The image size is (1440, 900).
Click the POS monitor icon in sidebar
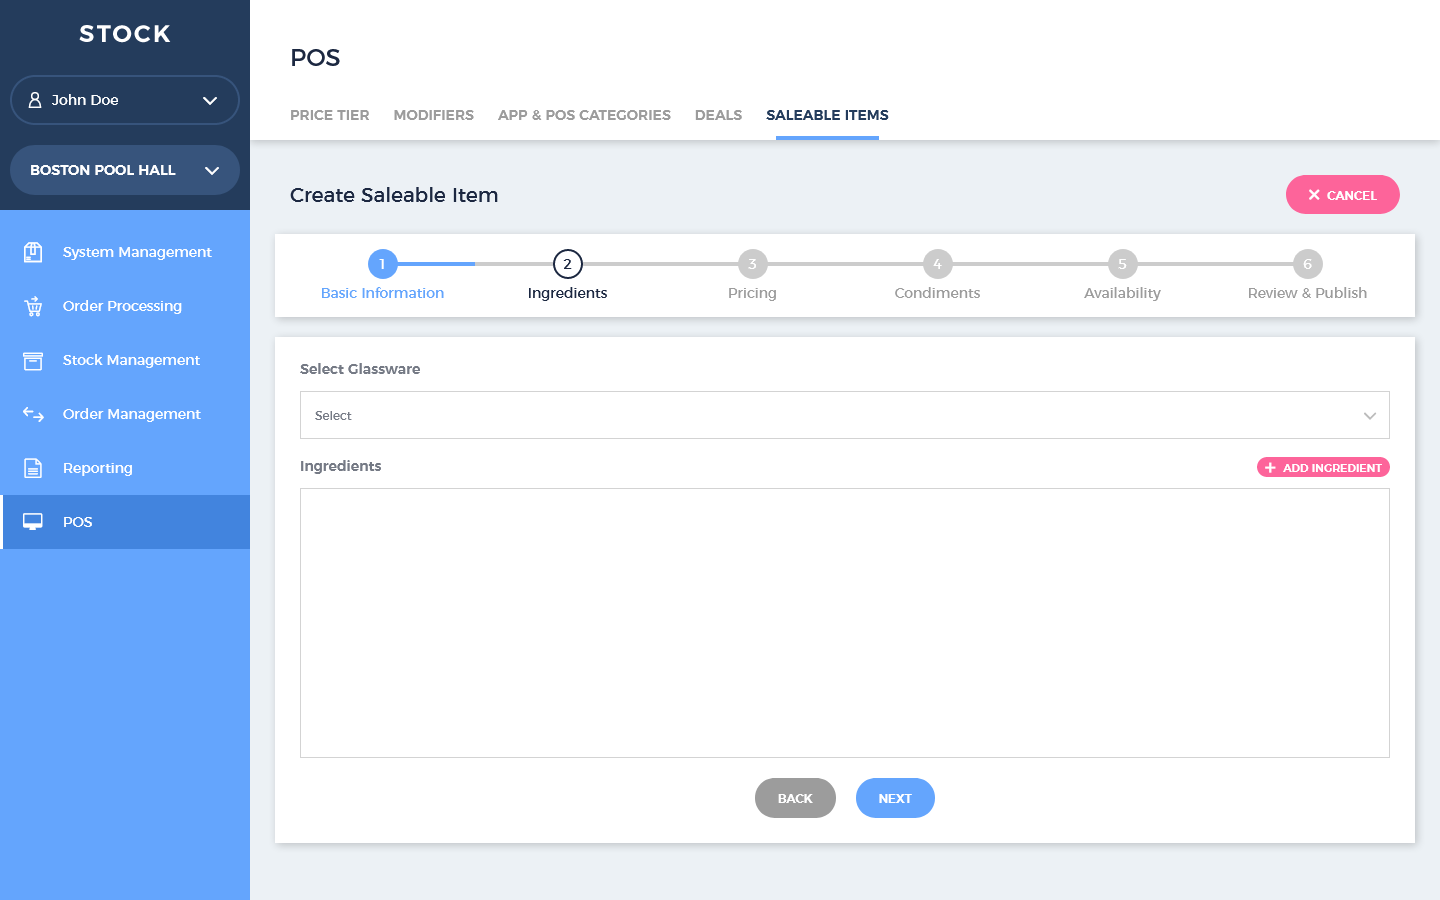(x=33, y=522)
